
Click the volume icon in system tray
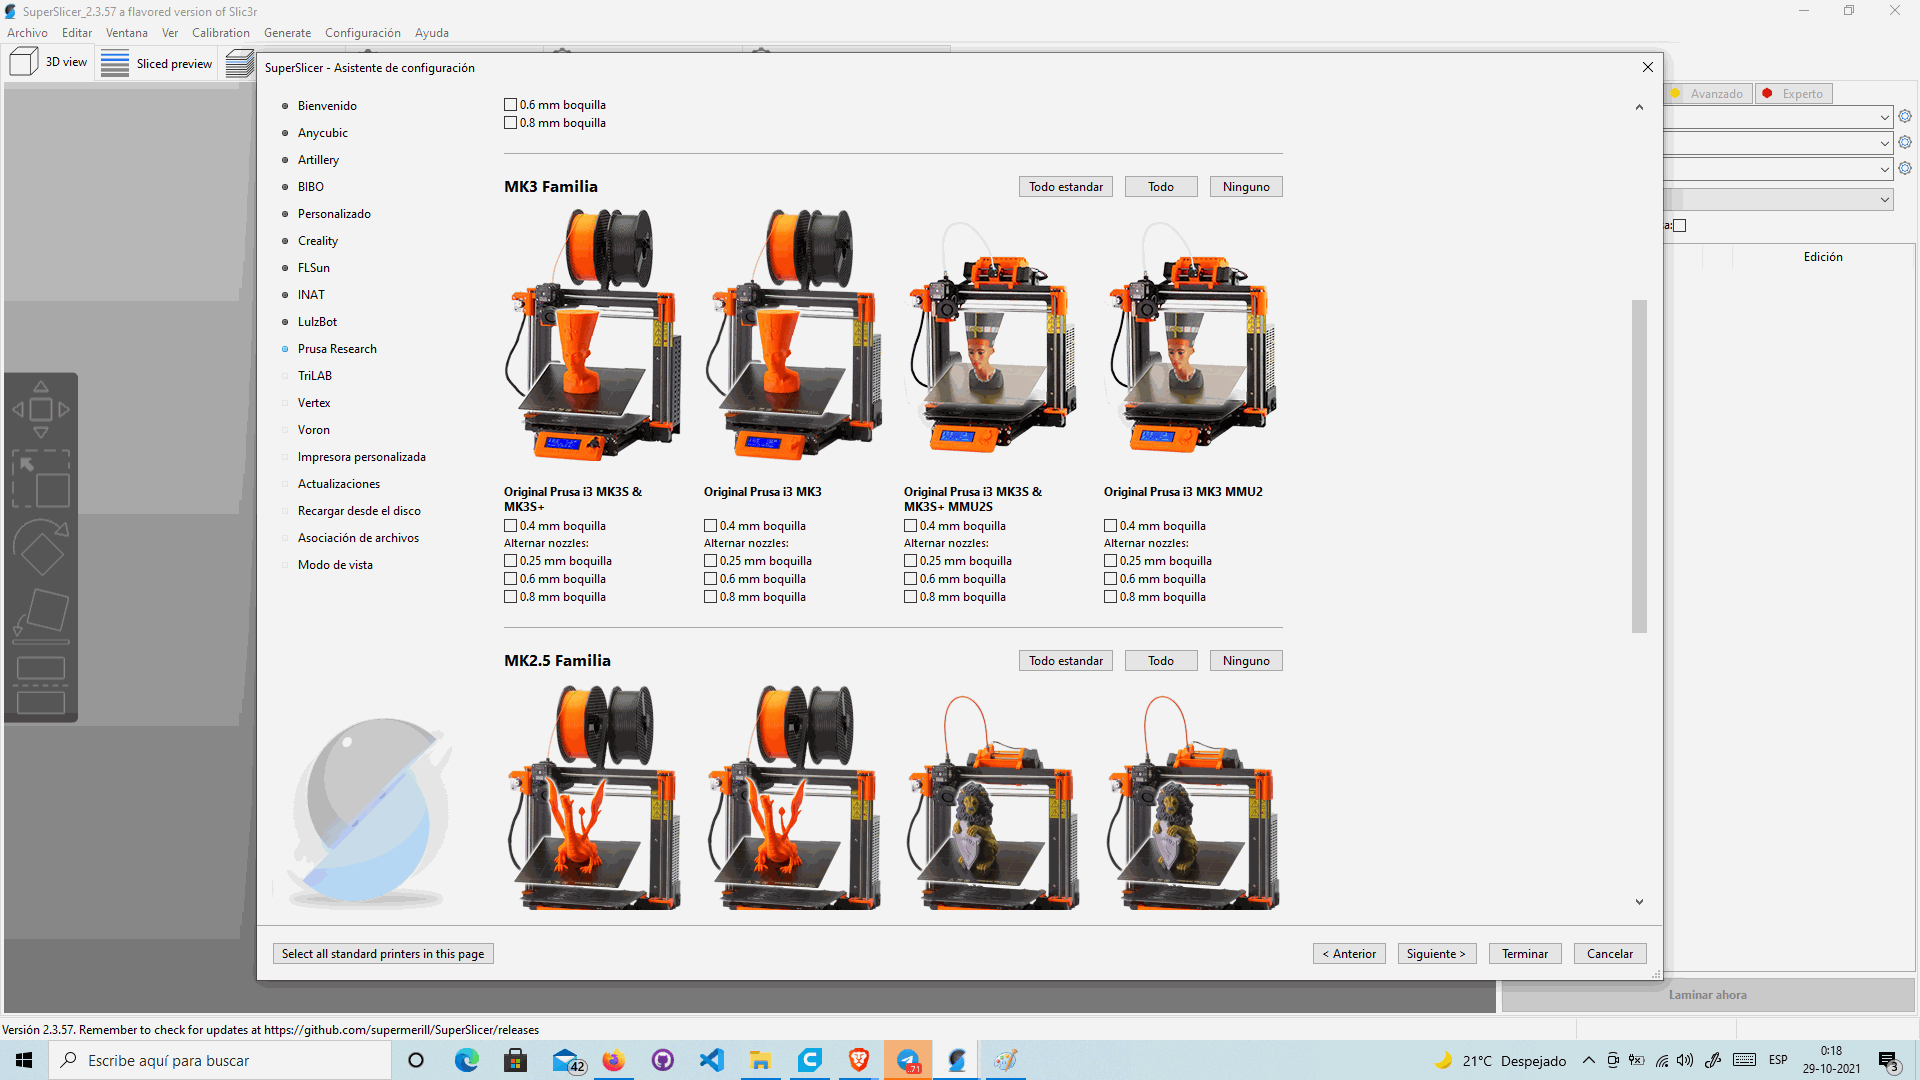(1685, 1060)
